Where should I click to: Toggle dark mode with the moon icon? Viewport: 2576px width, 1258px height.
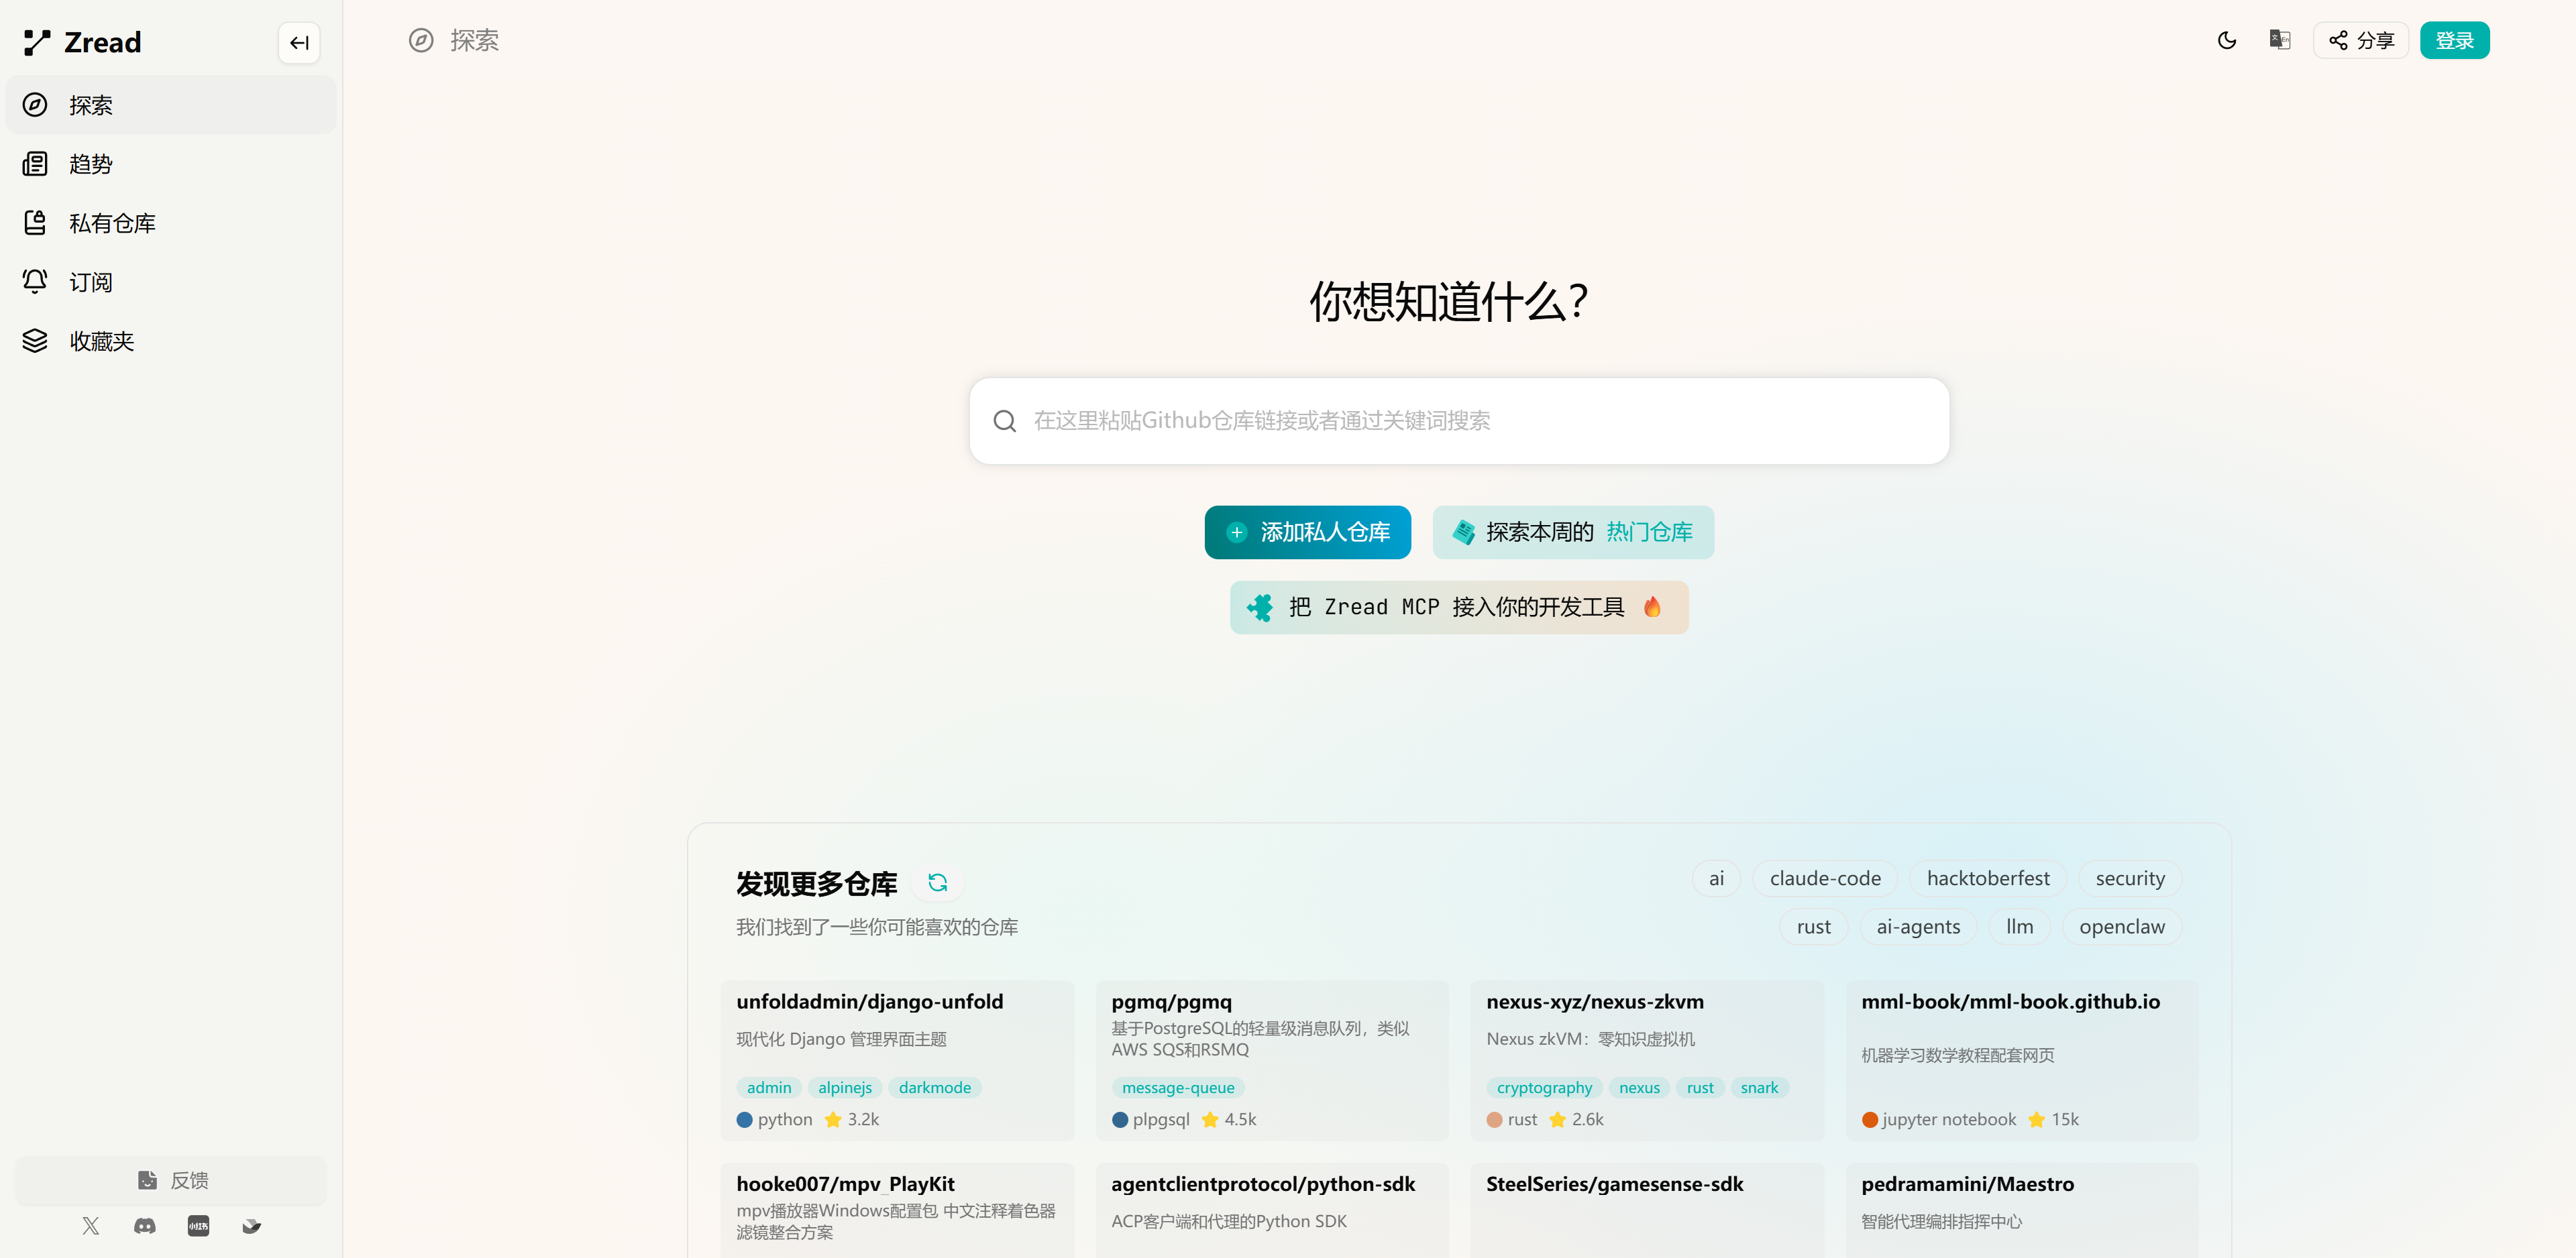point(2226,40)
